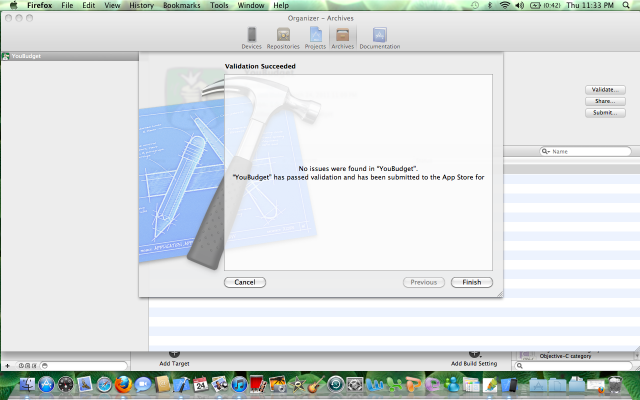Open Microsoft Word from the Dock
Image resolution: width=640 pixels, height=400 pixels.
click(x=374, y=384)
